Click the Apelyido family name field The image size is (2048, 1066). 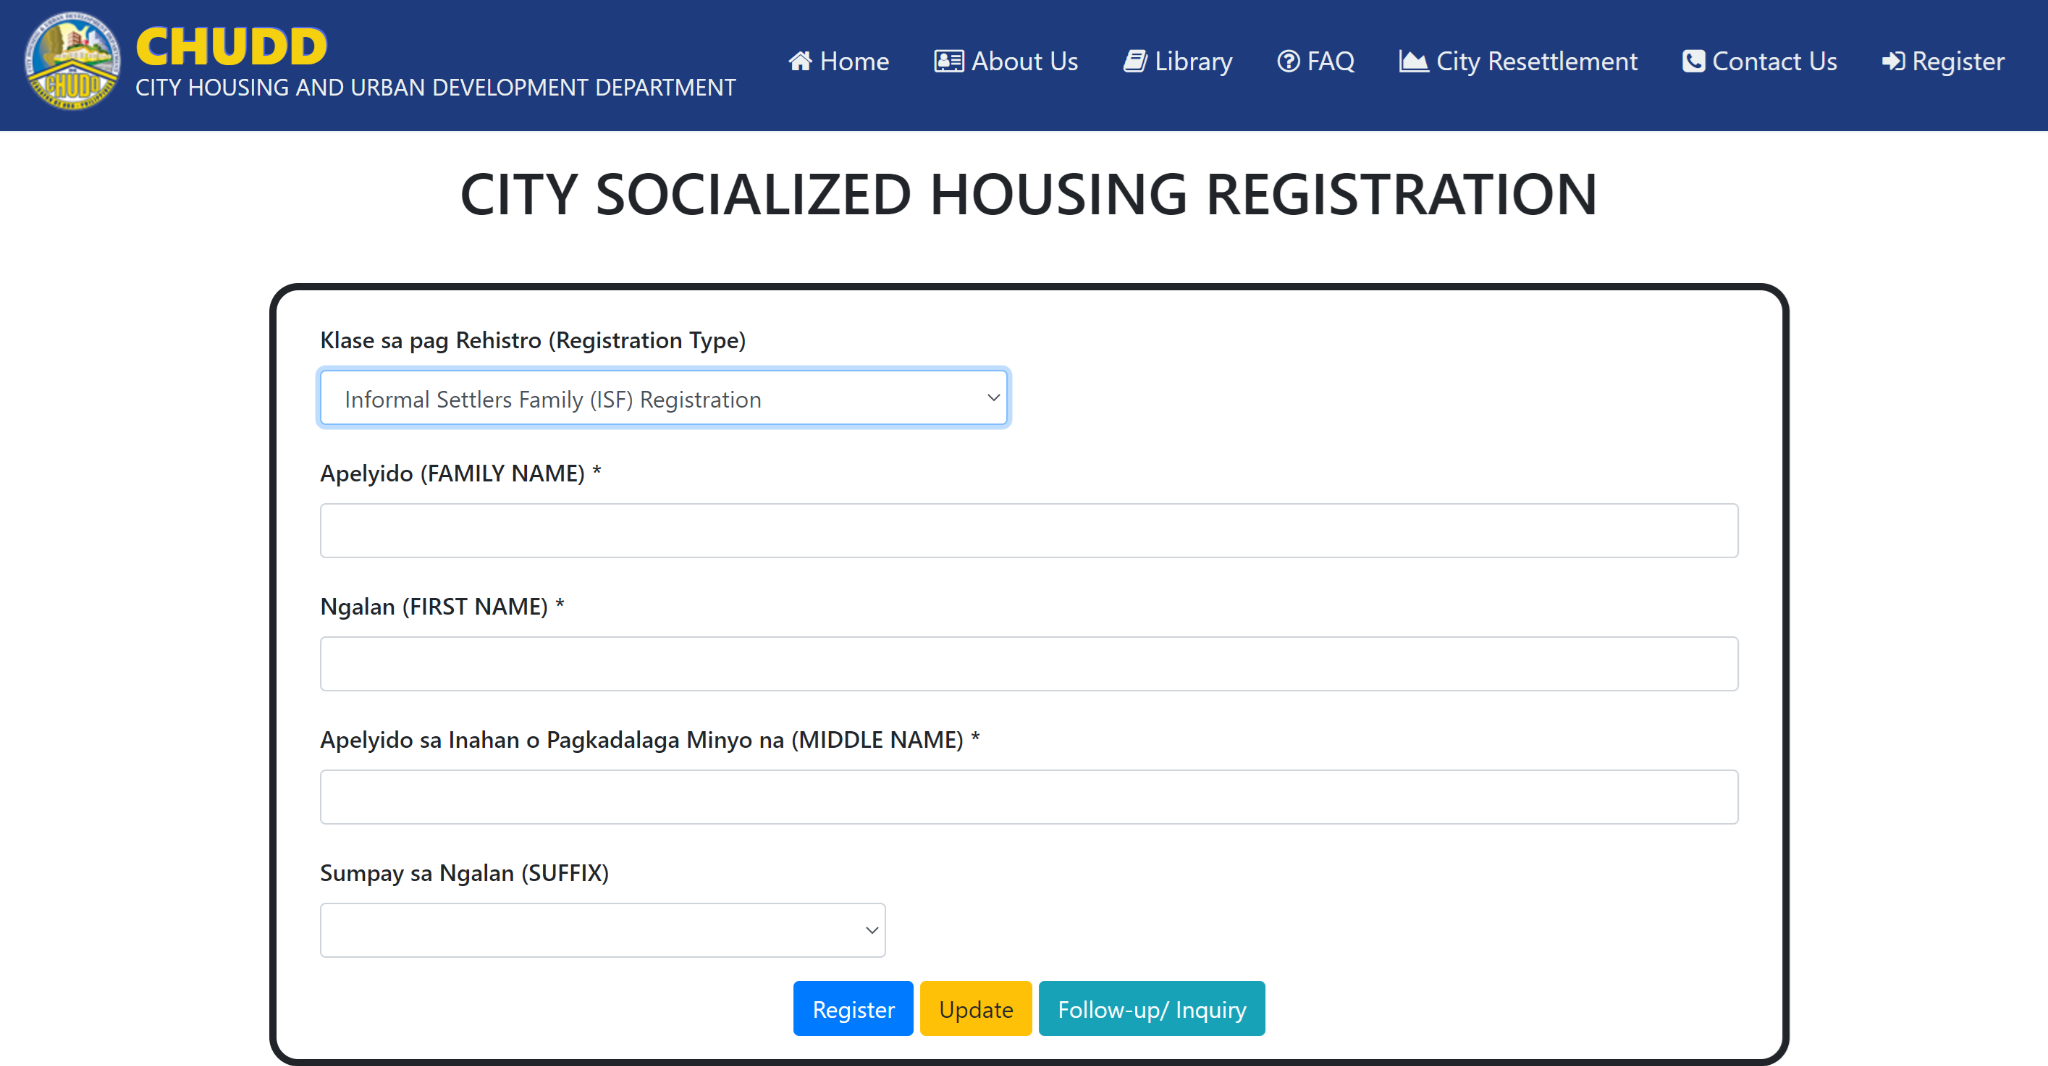(x=1028, y=530)
